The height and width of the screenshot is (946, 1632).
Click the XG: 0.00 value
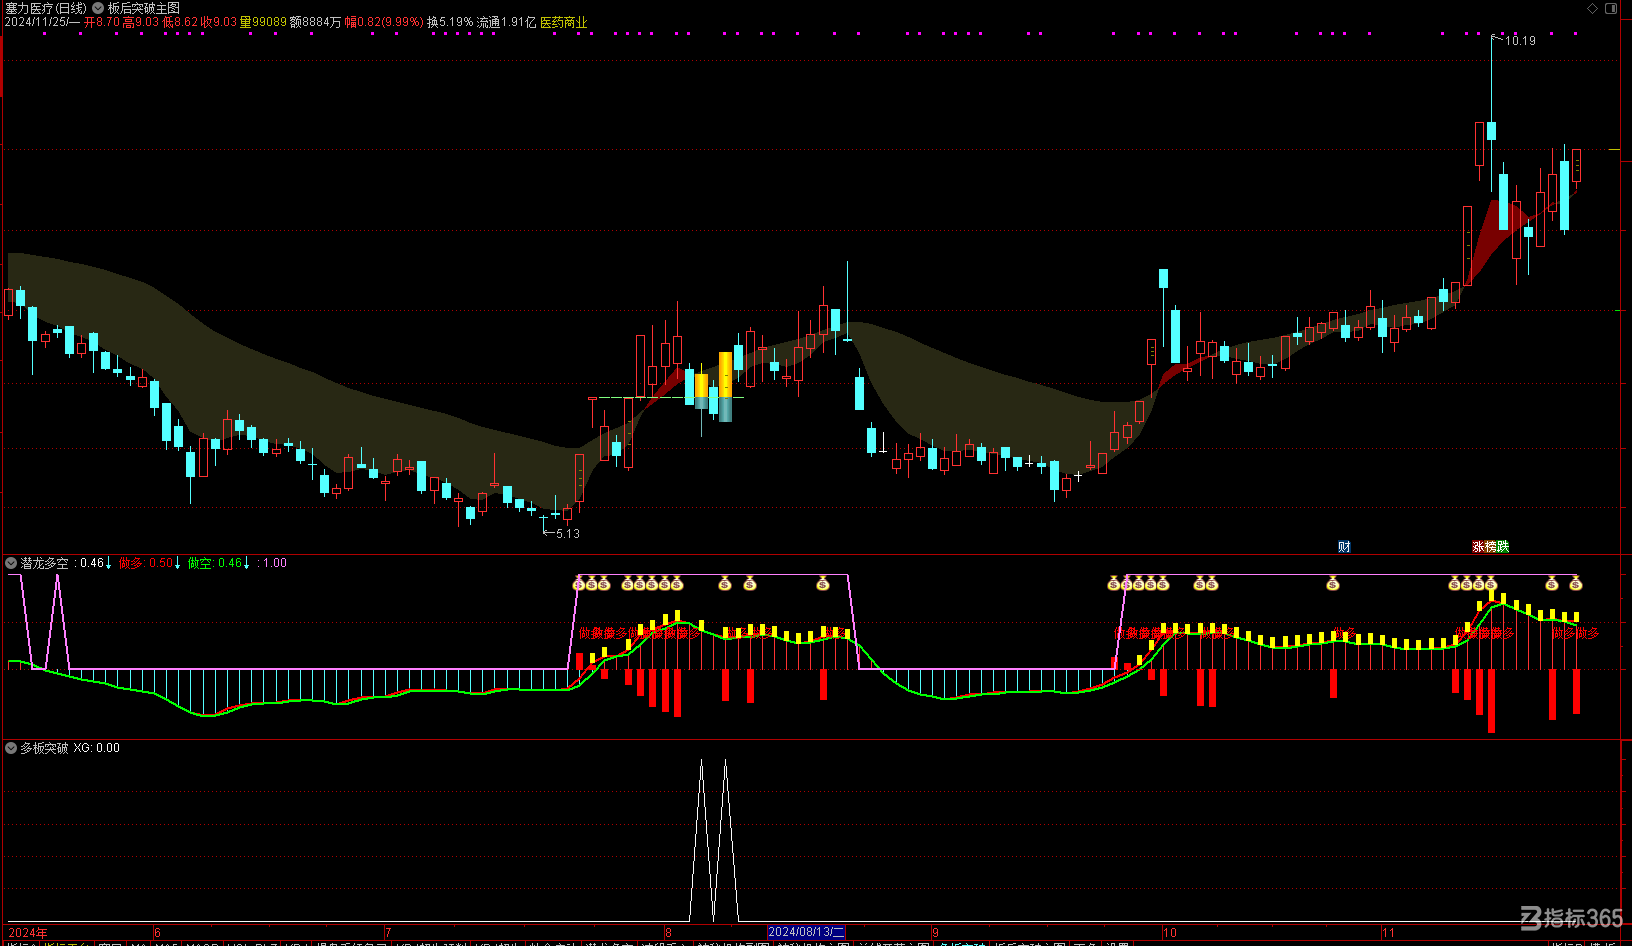[96, 748]
